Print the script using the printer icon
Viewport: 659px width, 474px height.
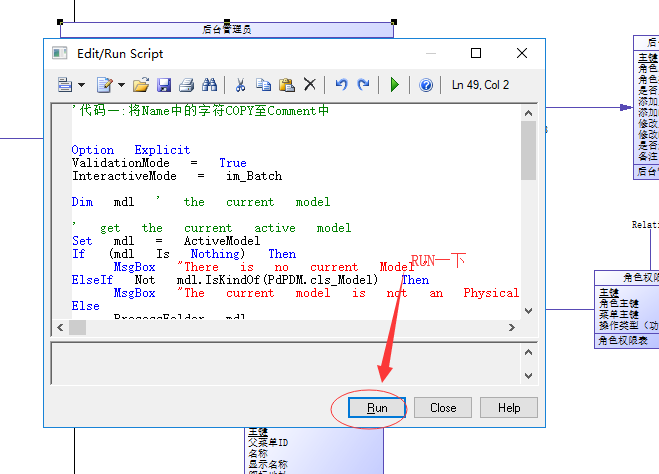(x=187, y=86)
